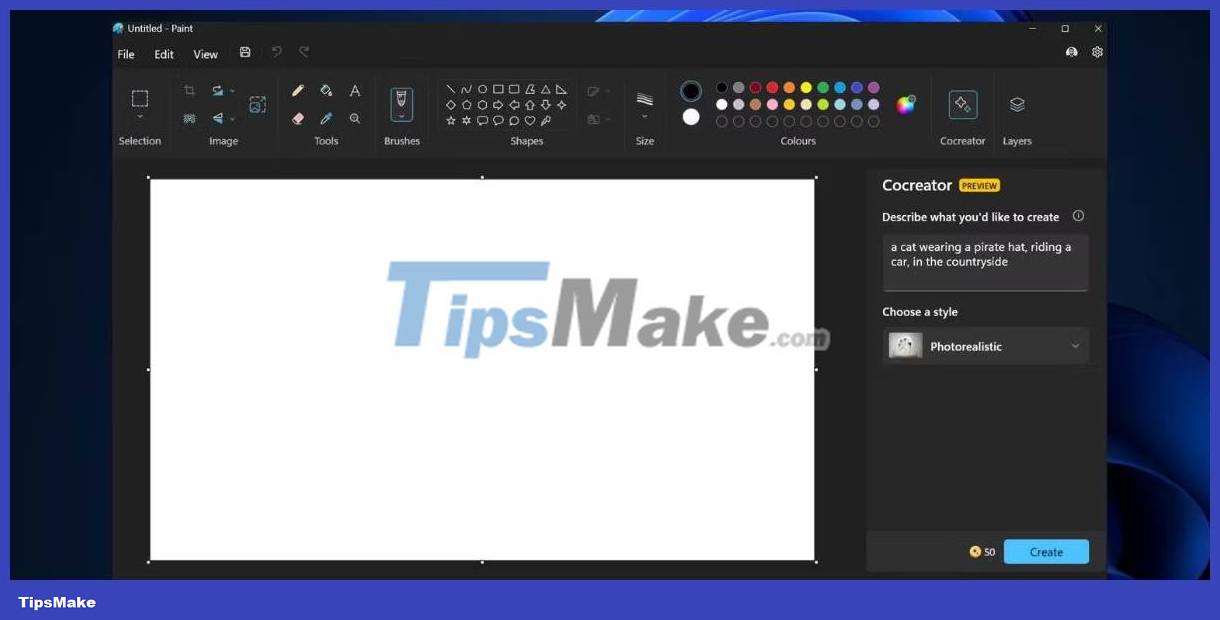1220x620 pixels.
Task: Open the Selection options dropdown arrow
Action: (140, 116)
